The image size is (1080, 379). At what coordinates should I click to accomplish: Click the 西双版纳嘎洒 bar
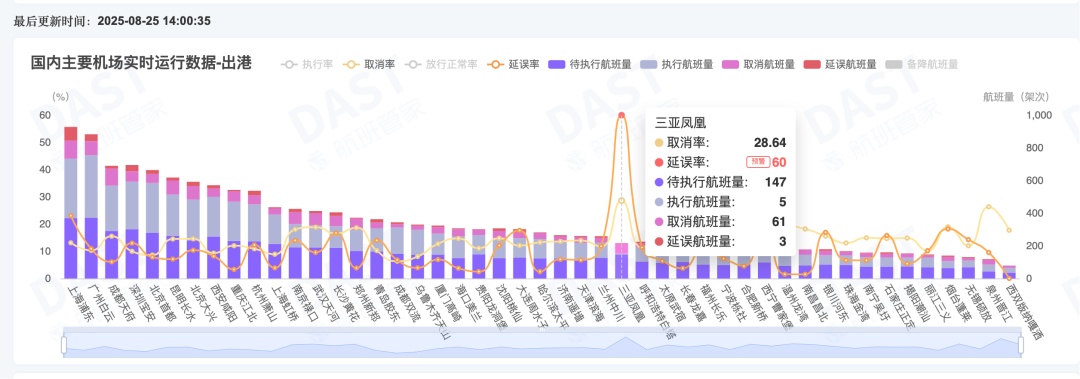(1009, 272)
